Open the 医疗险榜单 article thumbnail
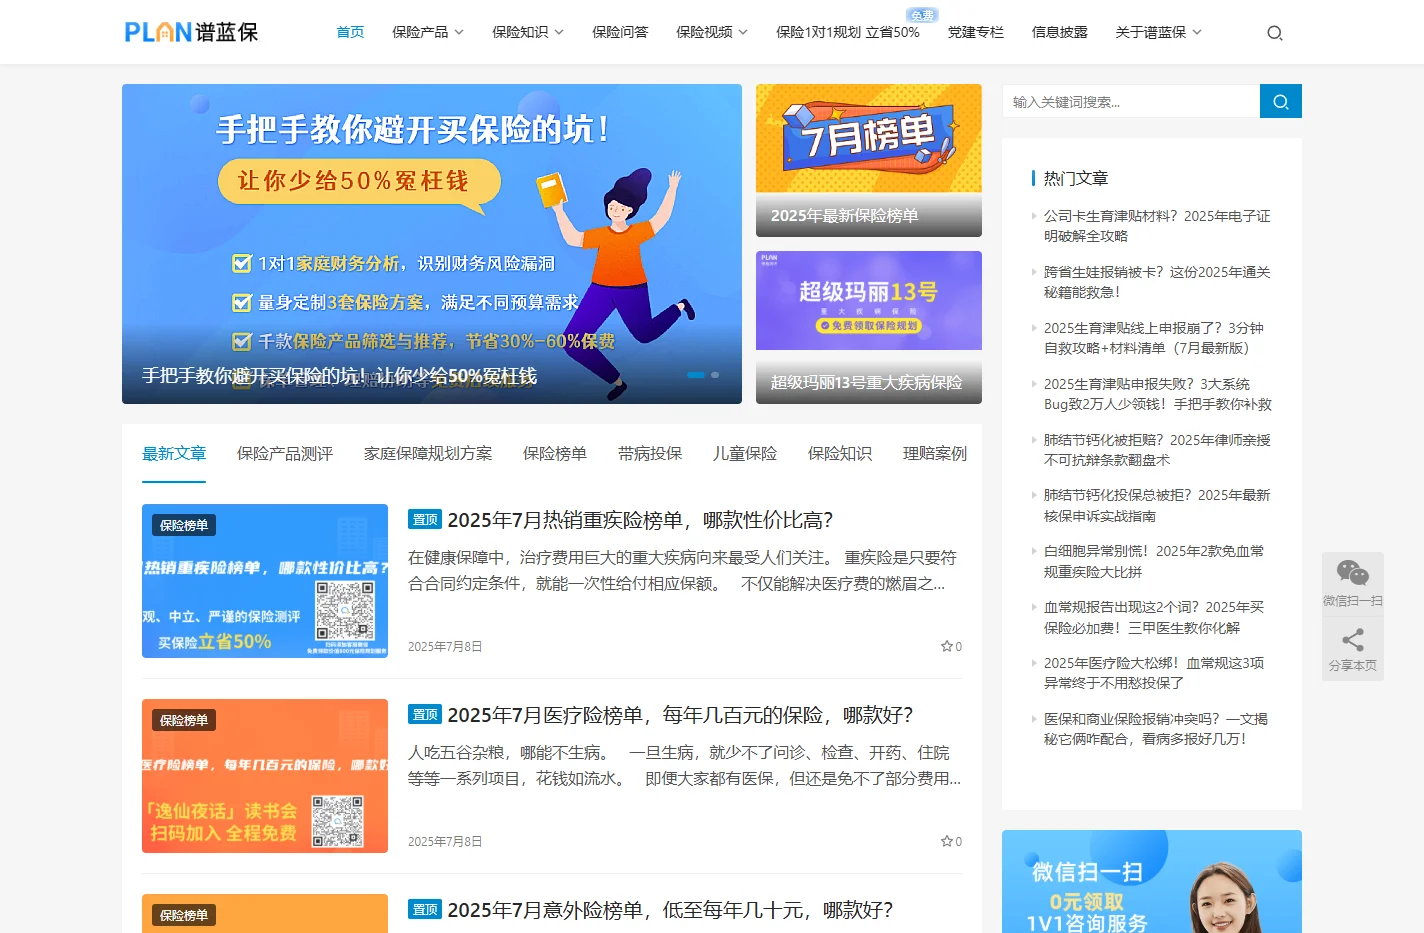1424x933 pixels. [265, 776]
